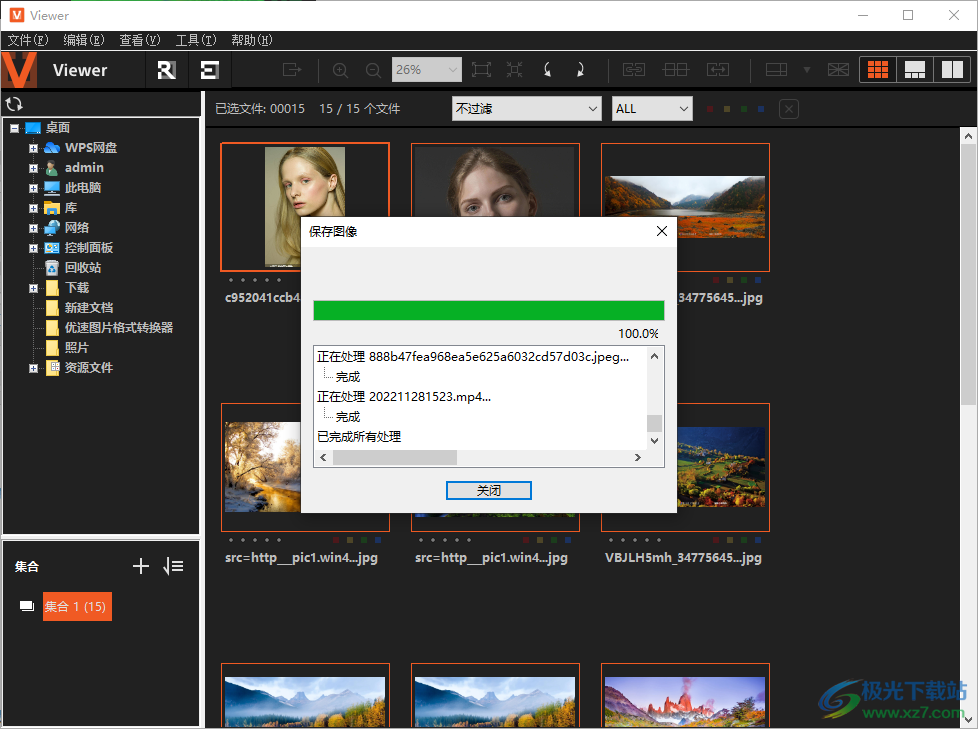Rotate image clockwise
The width and height of the screenshot is (978, 729).
[580, 70]
